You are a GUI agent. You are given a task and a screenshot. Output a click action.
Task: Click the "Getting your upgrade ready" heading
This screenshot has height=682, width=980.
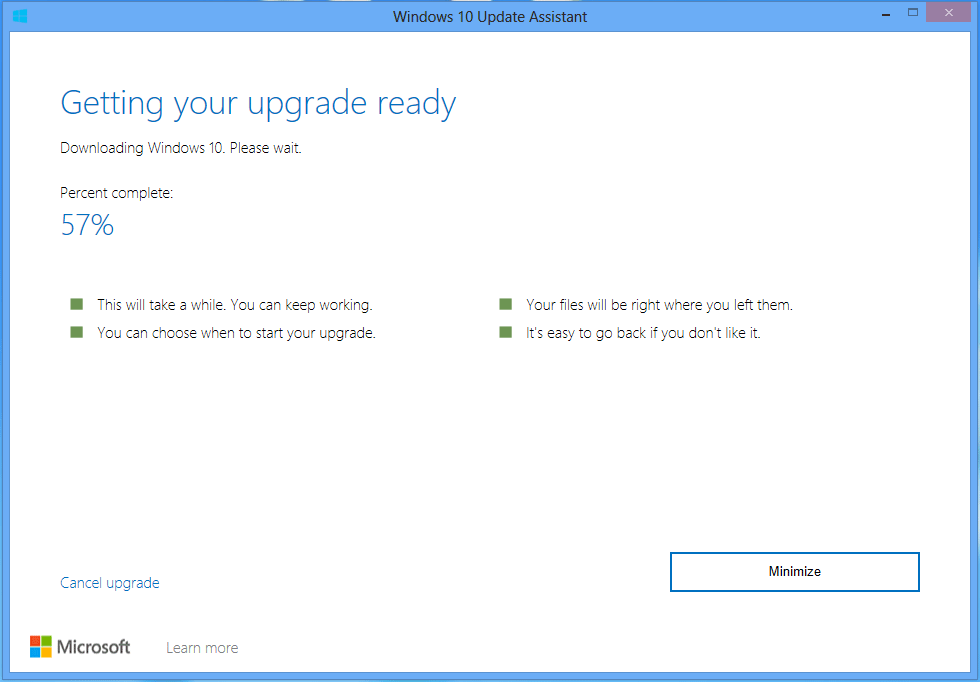(258, 103)
